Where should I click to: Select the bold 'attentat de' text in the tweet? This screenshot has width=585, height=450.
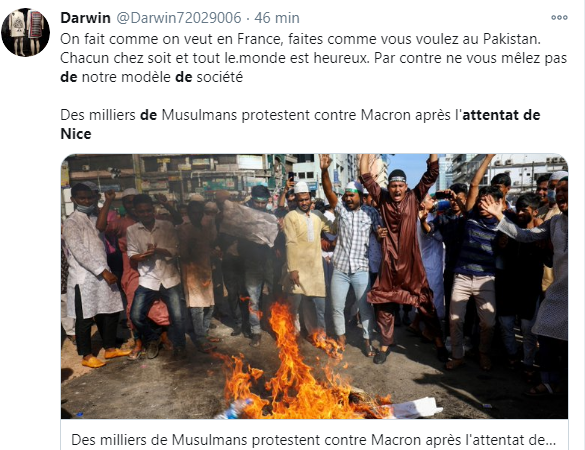click(x=501, y=115)
